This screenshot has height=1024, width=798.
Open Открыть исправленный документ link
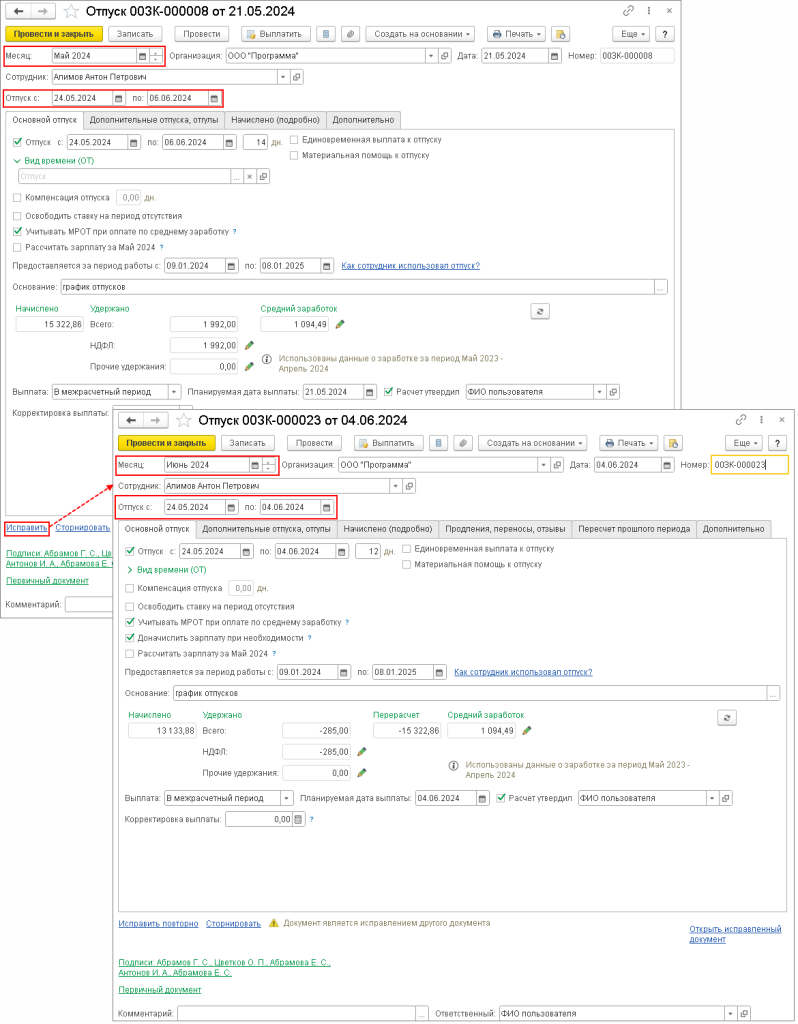735,935
